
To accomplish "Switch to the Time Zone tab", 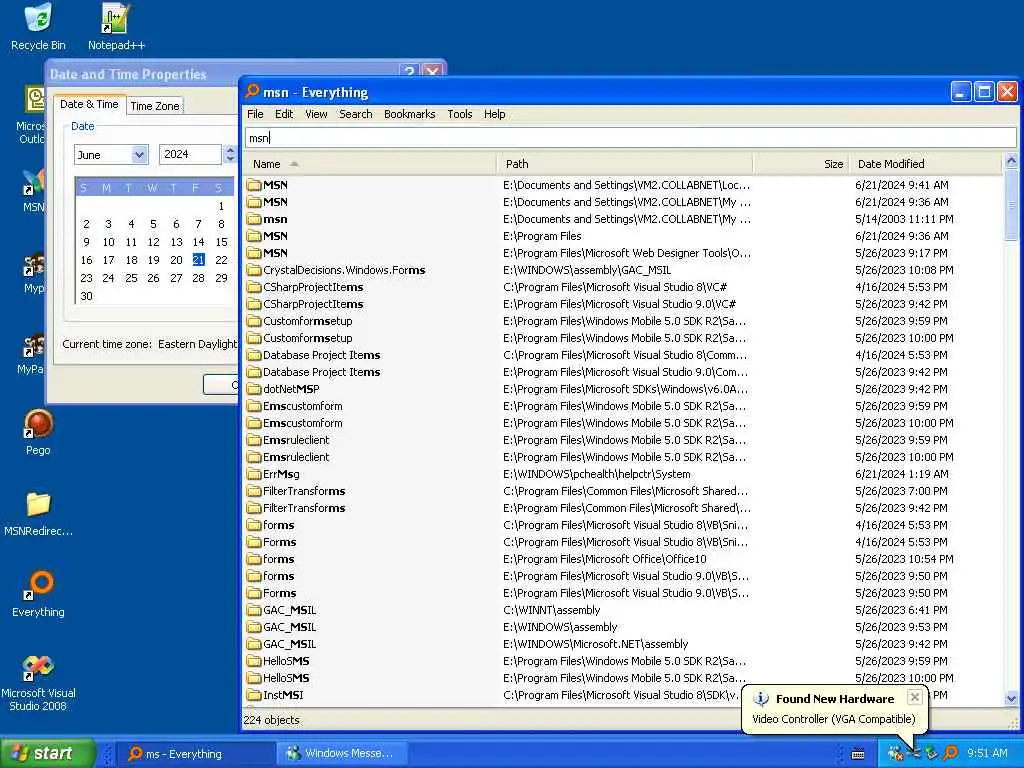I will click(154, 106).
